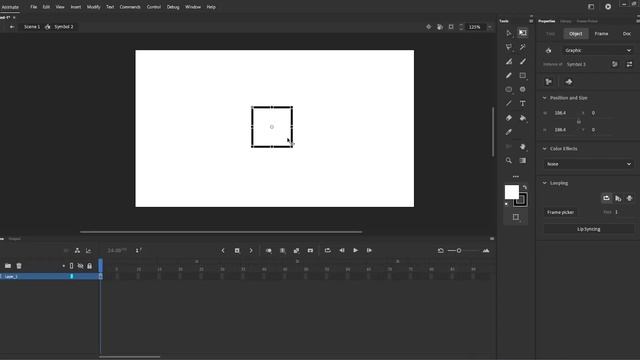Open the Graphic instance behavior dropdown

pos(598,50)
